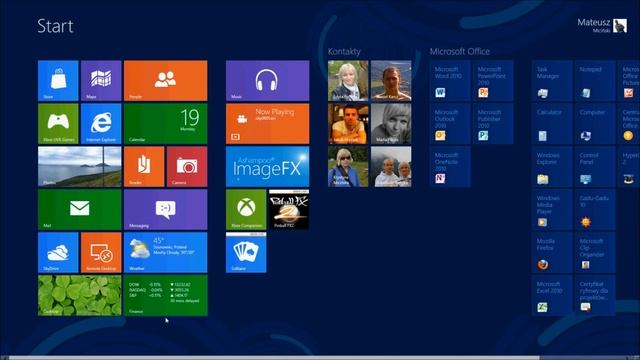Open Certyfikat cyfrowy dla projektów tile
This screenshot has height=360, width=640.
pos(595,296)
